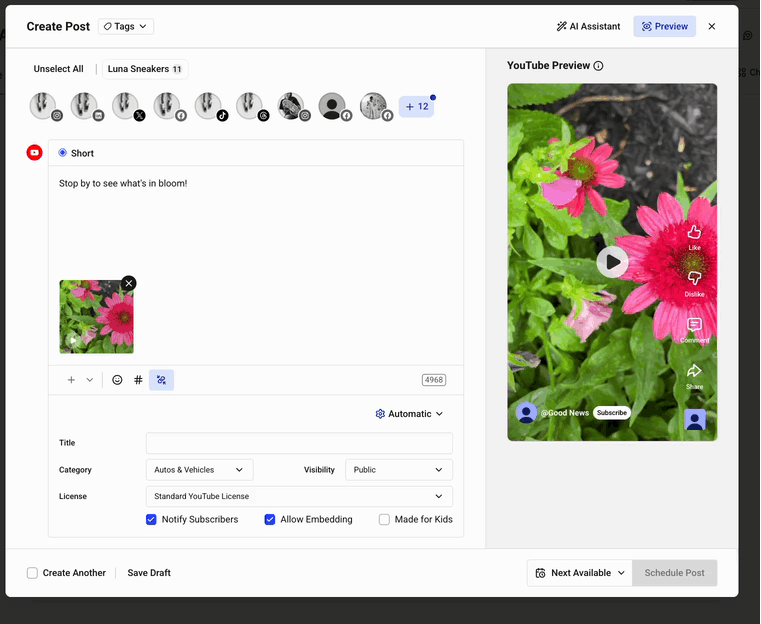Click Unselect All profiles

[58, 69]
